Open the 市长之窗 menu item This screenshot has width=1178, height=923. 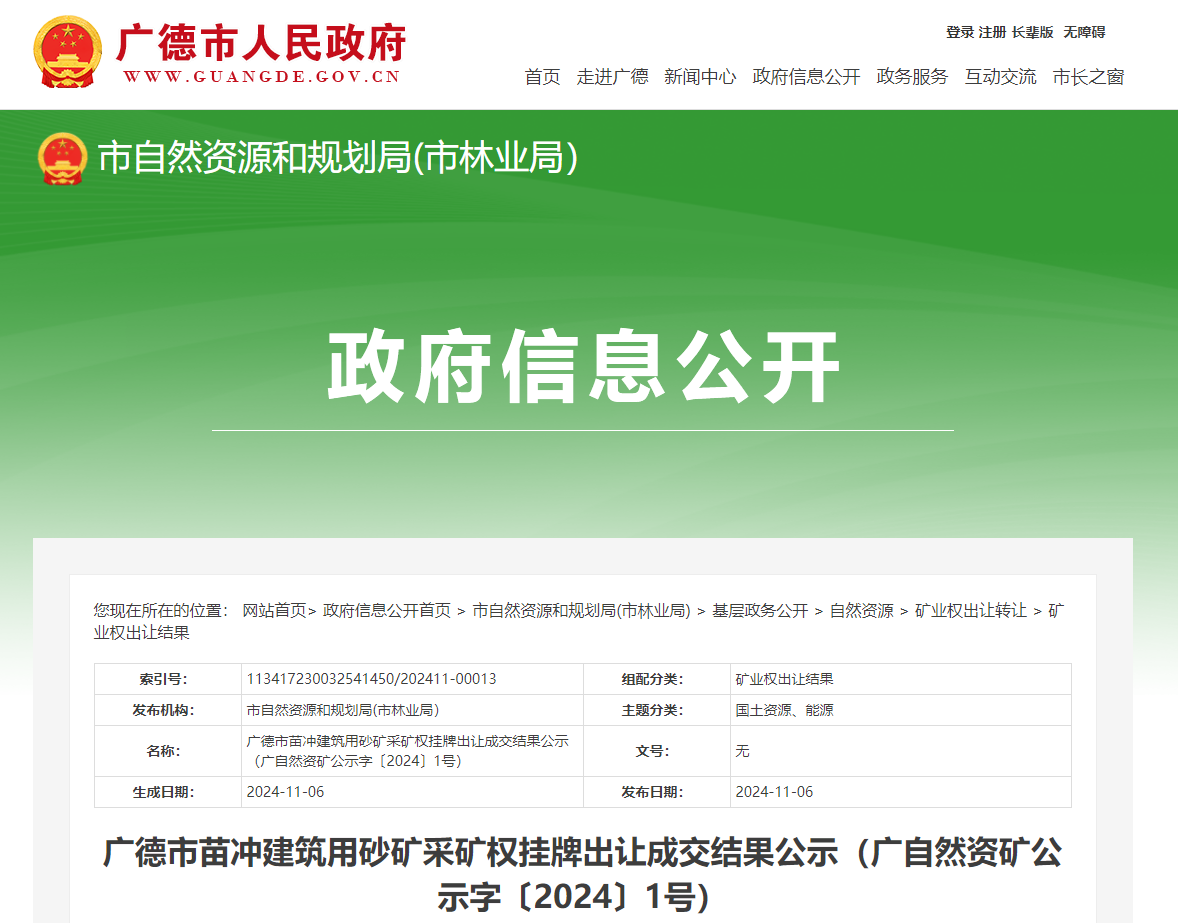click(1088, 77)
